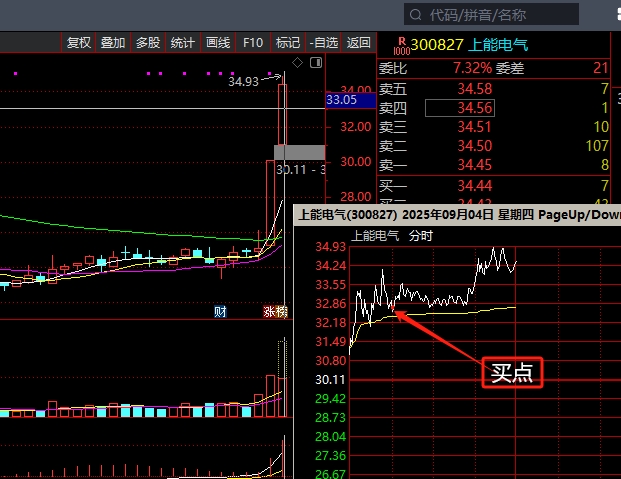Open the 复权 toolbar option
The width and height of the screenshot is (621, 479).
click(78, 42)
